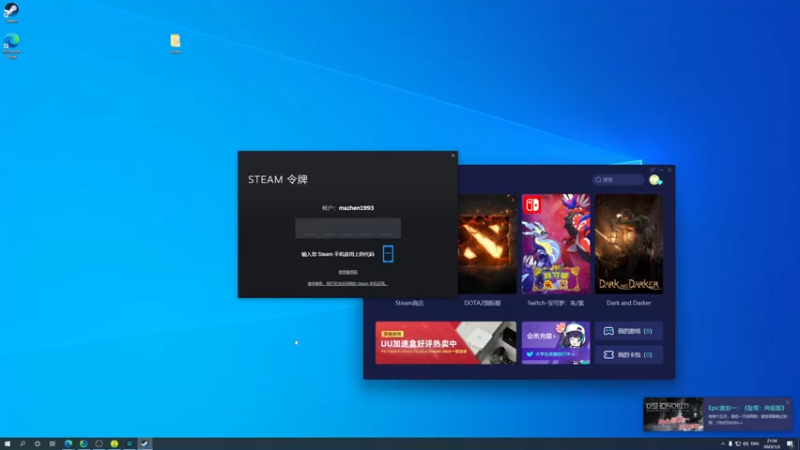Viewport: 800px width, 450px height.
Task: Switch to the yellow-green taskbar app icon
Action: pyautogui.click(x=114, y=444)
